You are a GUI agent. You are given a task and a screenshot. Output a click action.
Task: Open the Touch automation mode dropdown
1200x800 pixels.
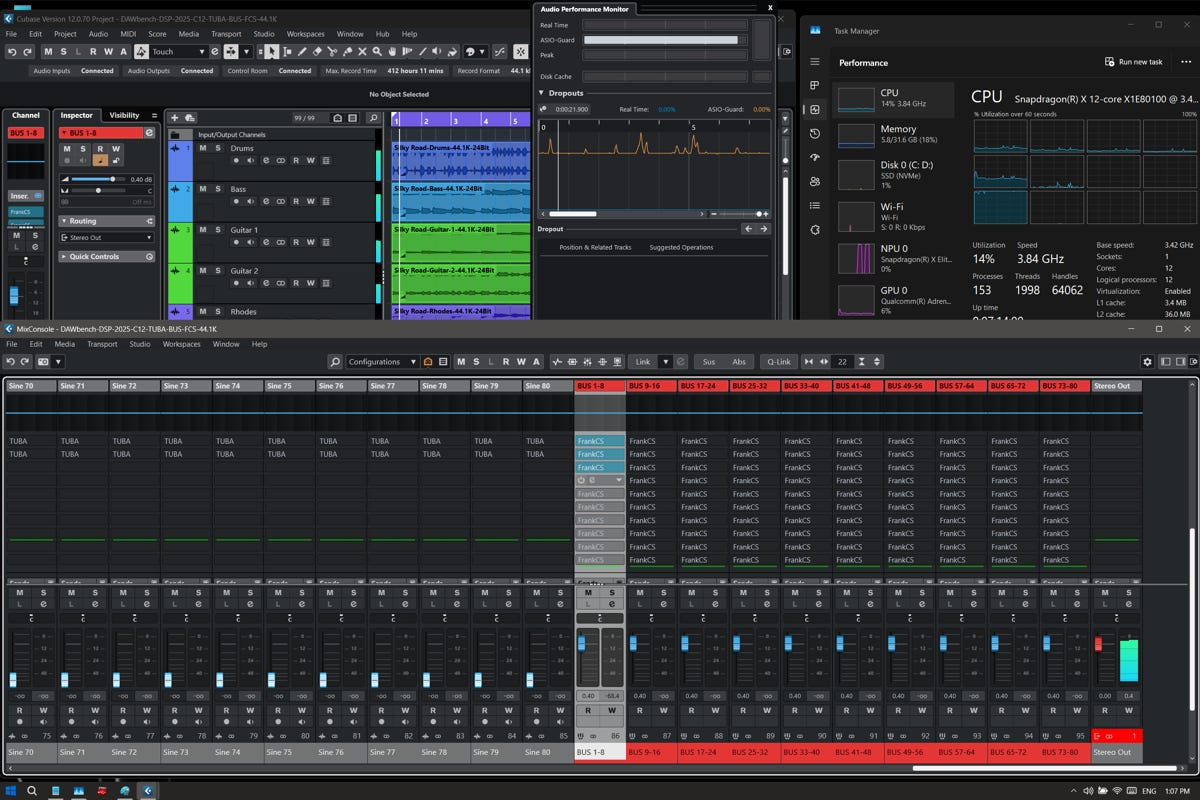[178, 51]
